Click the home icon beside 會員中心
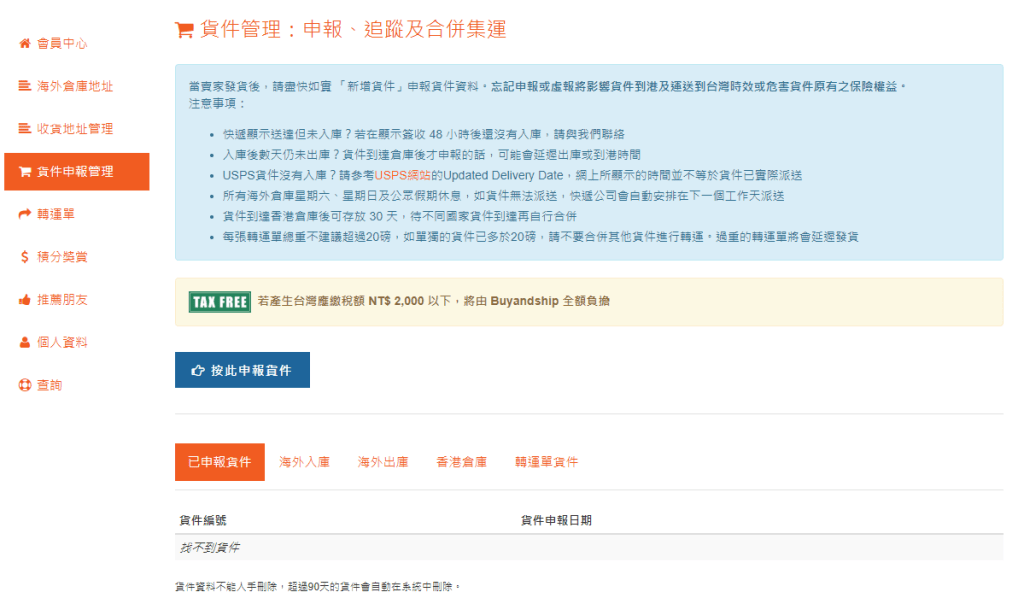Screen dimensions: 1024x598 (x=25, y=44)
